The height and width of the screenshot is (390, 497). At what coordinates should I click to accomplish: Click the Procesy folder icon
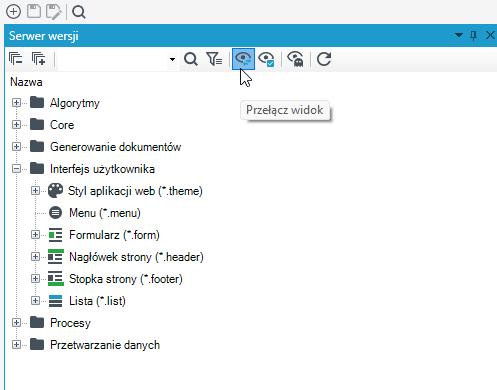point(37,323)
